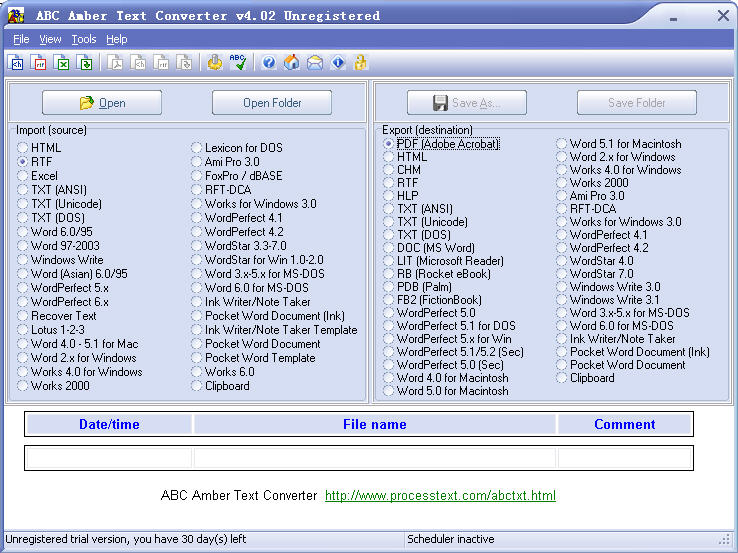Minimize the ABC Amber Text Converter window
Screen dimensions: 738x553
pyautogui.click(x=674, y=17)
